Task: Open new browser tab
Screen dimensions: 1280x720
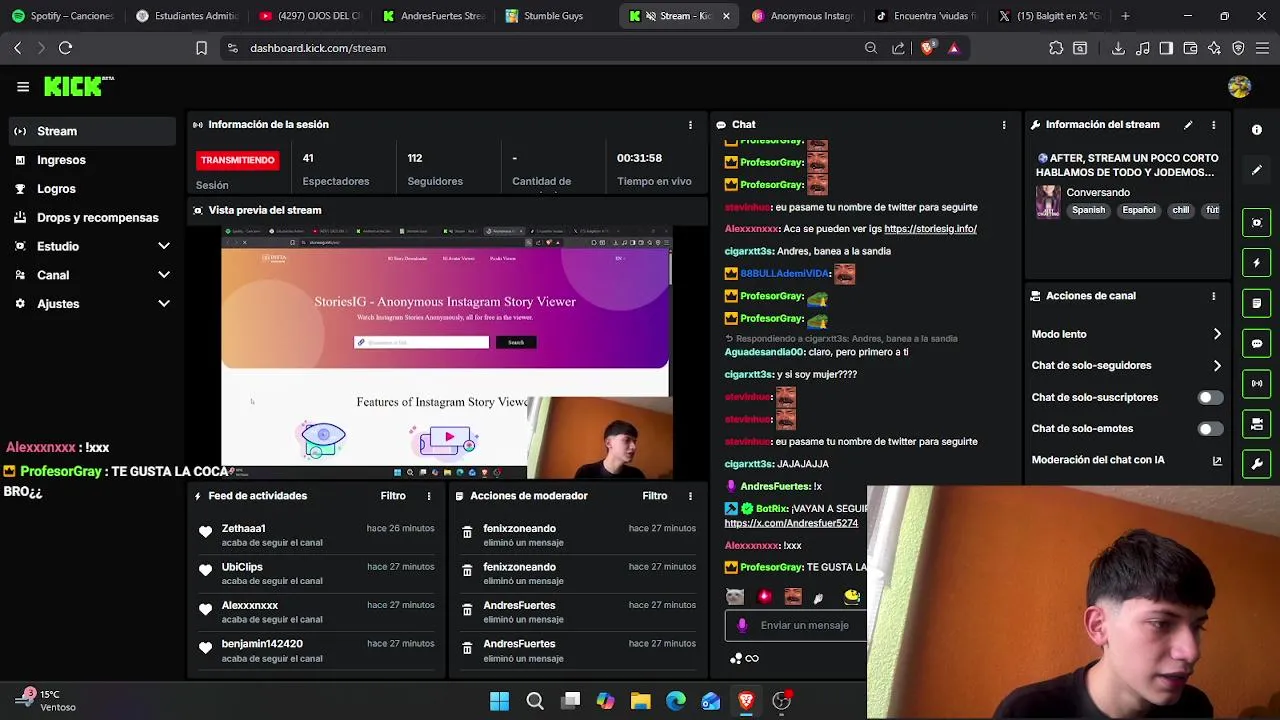Action: coord(1125,16)
